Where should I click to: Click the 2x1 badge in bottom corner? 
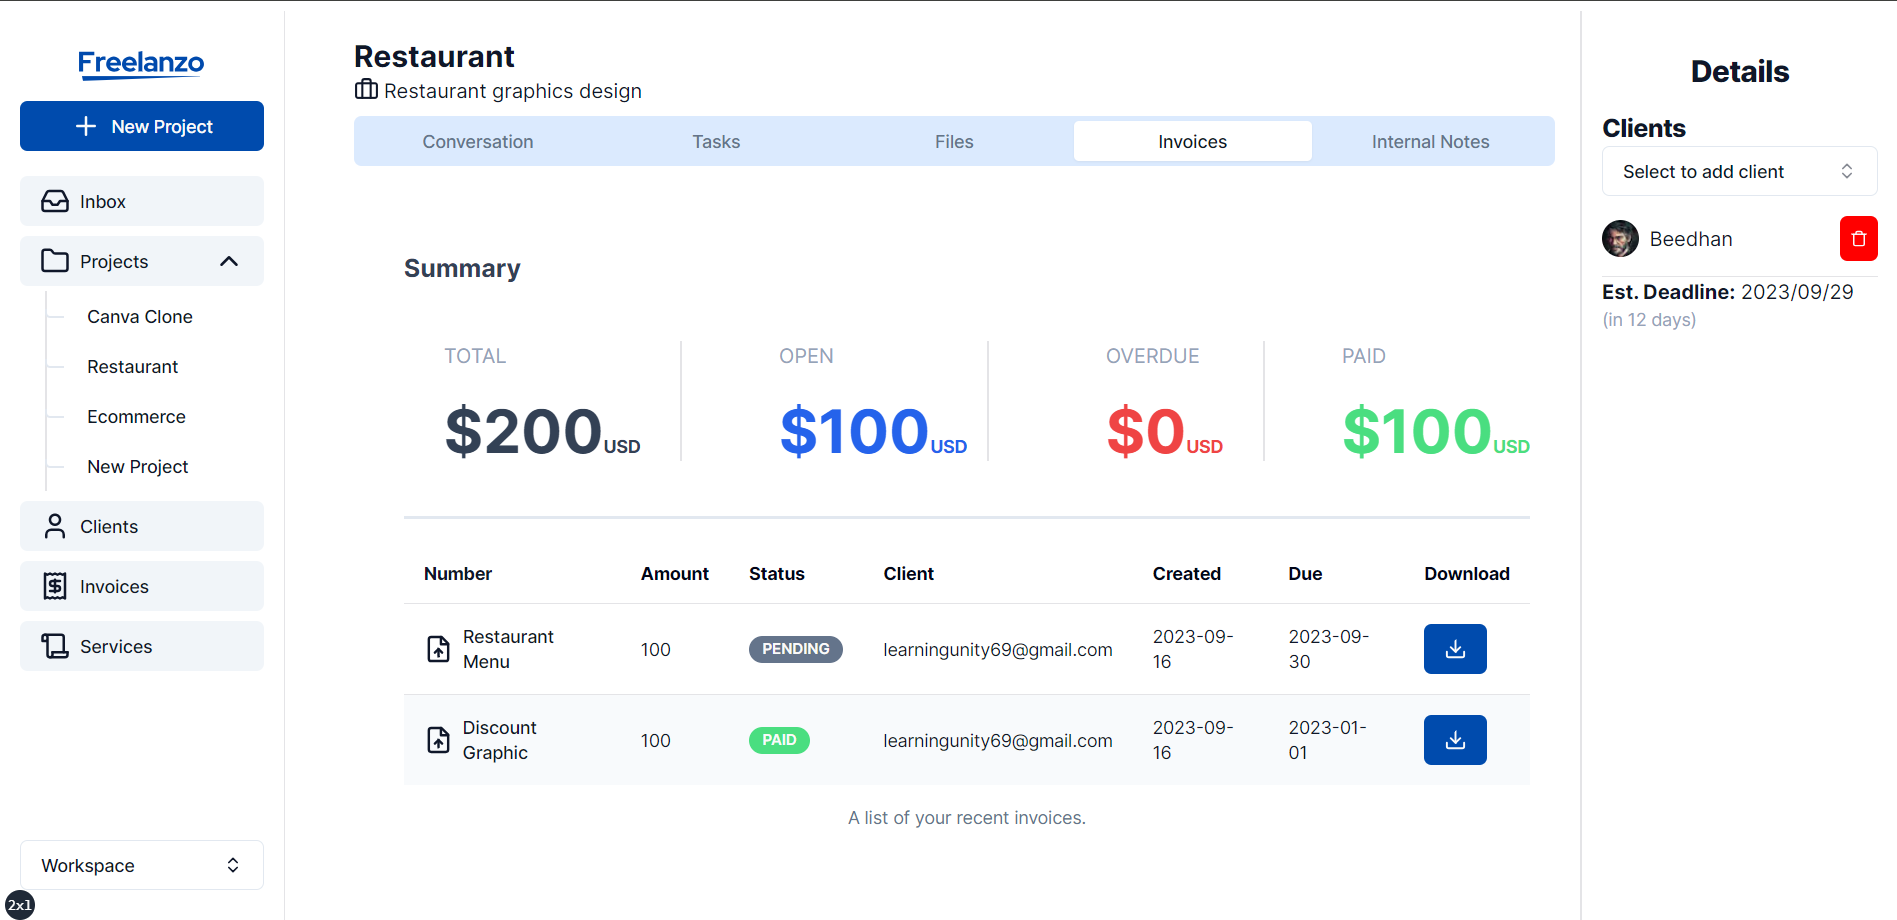tap(20, 905)
